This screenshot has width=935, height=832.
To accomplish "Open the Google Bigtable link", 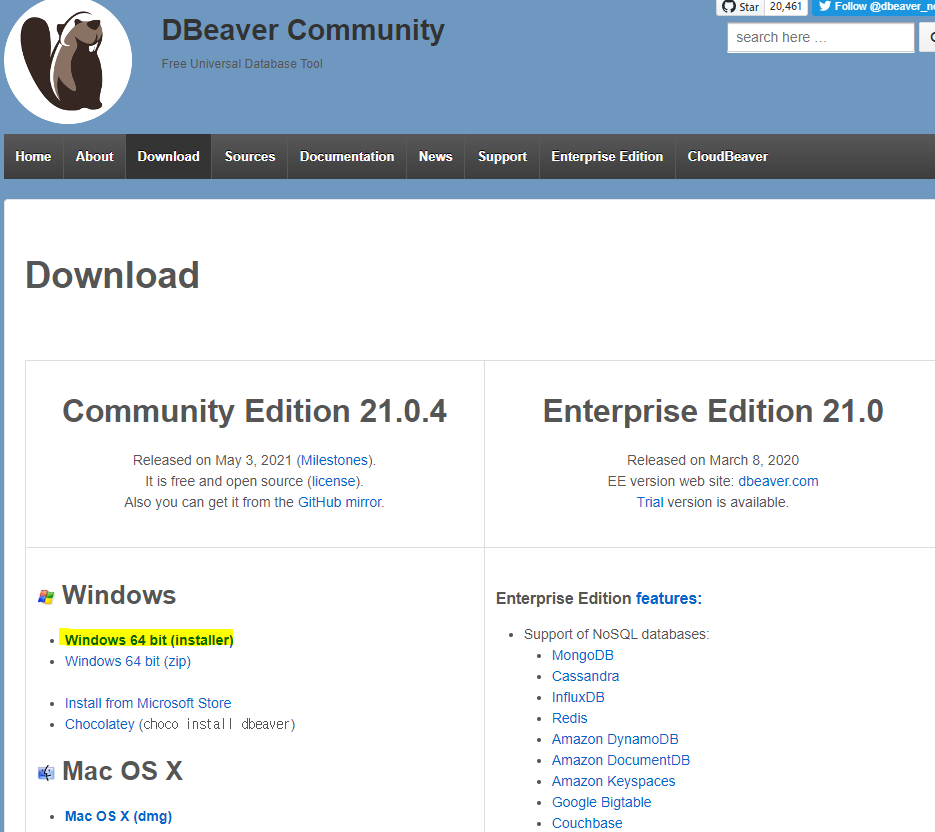I will click(601, 802).
